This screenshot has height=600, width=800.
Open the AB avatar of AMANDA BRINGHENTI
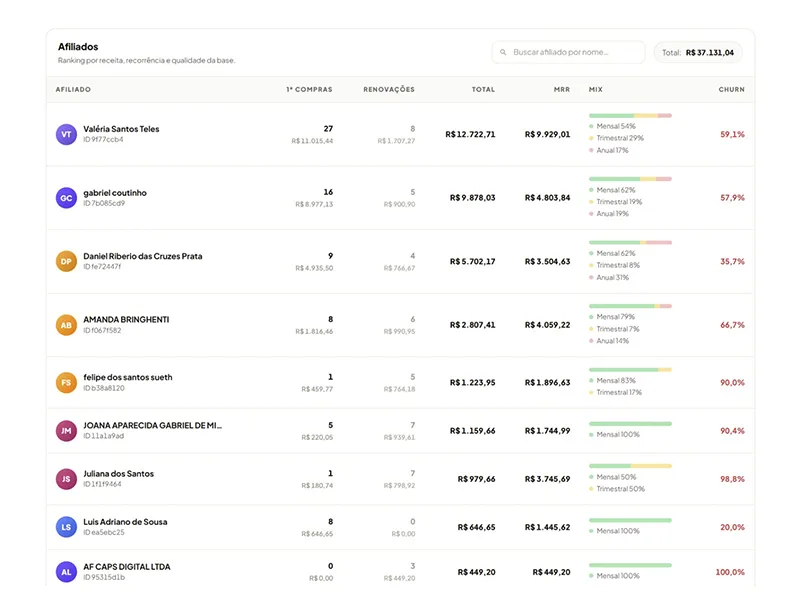click(x=66, y=325)
